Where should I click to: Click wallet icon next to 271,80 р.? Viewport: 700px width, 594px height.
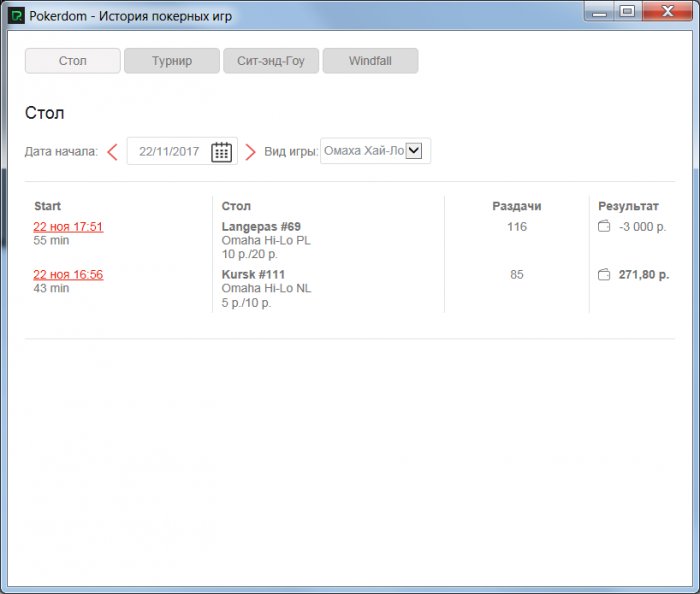(x=604, y=274)
